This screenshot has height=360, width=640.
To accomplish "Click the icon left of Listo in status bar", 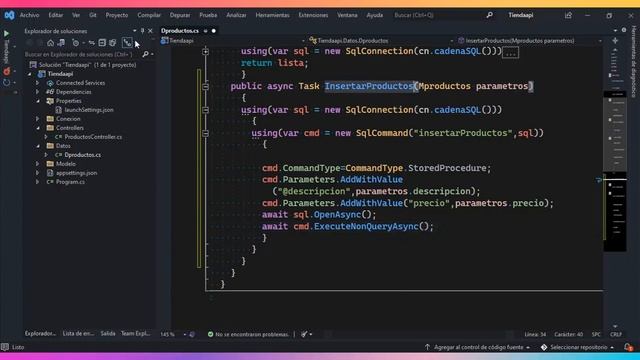I will click(5, 347).
